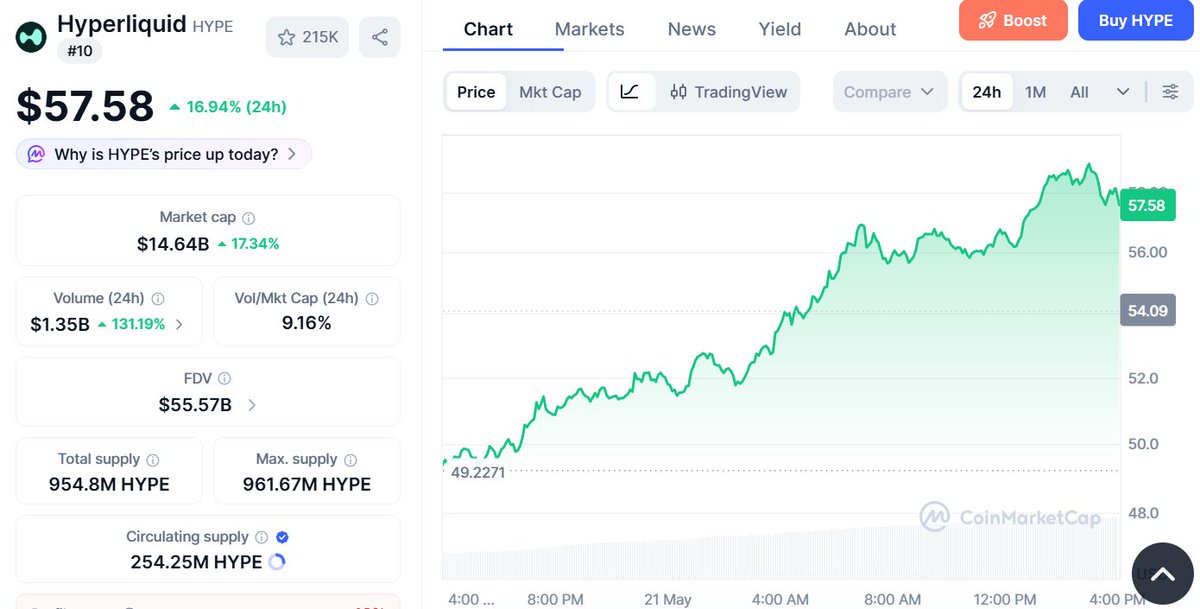The width and height of the screenshot is (1200, 609).
Task: Expand more time range options chevron
Action: pyautogui.click(x=1123, y=92)
